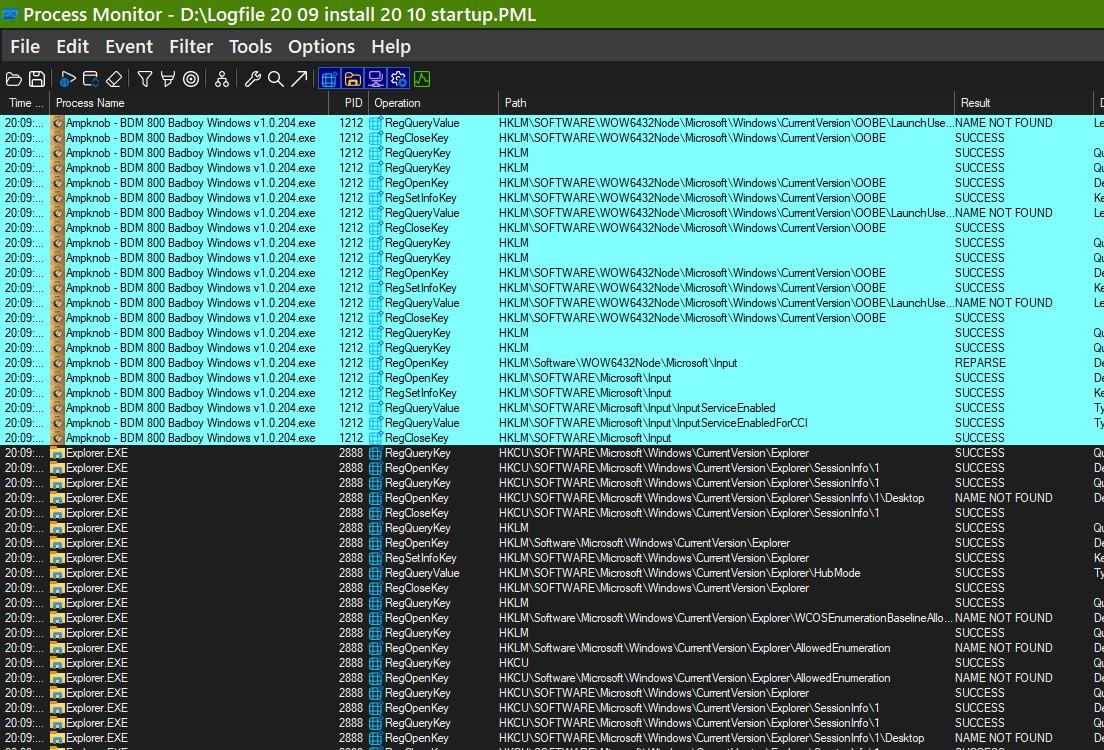Viewport: 1104px width, 750px height.
Task: Click the Result column header
Action: click(x=1023, y=103)
